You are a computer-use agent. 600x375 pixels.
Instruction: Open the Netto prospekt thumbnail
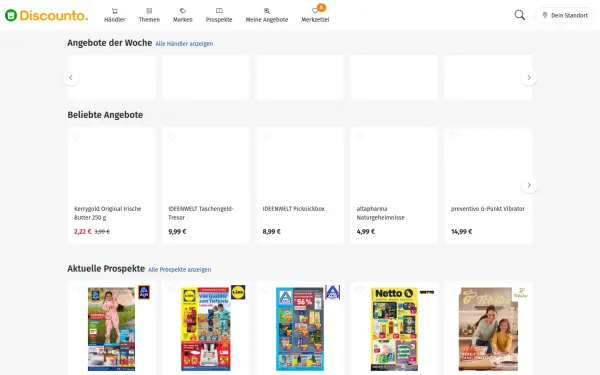pyautogui.click(x=394, y=329)
